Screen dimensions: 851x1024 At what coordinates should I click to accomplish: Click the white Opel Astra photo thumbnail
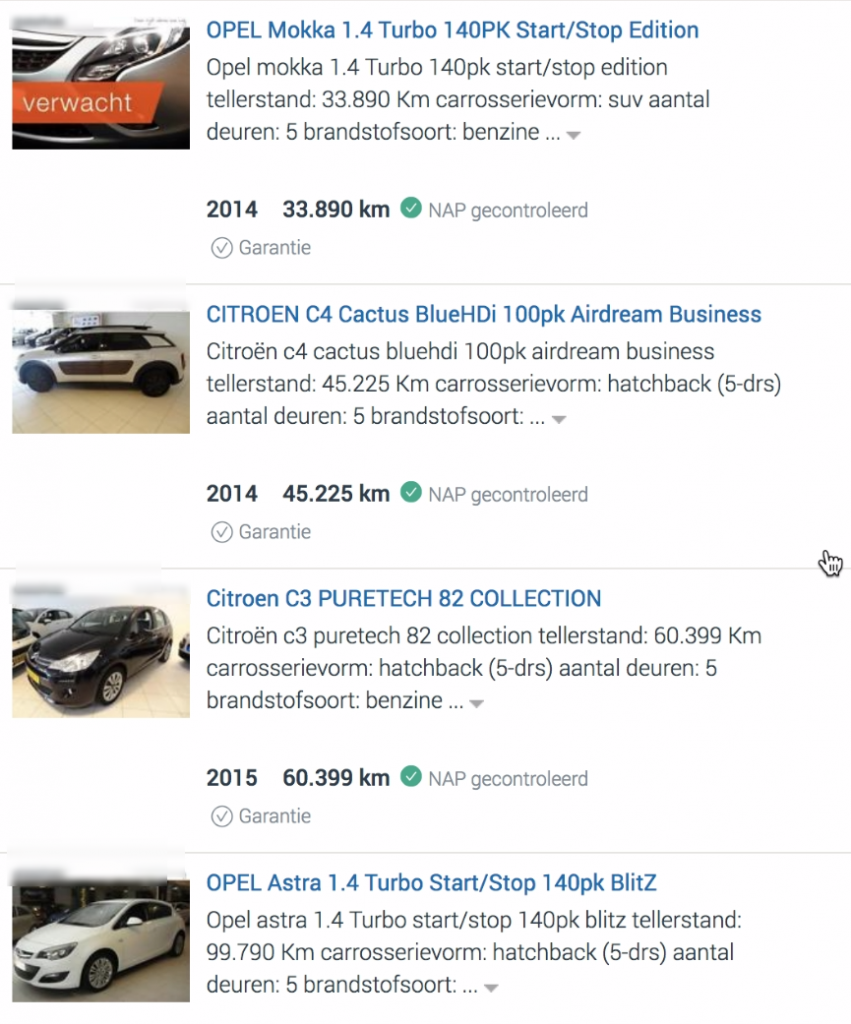coord(101,940)
